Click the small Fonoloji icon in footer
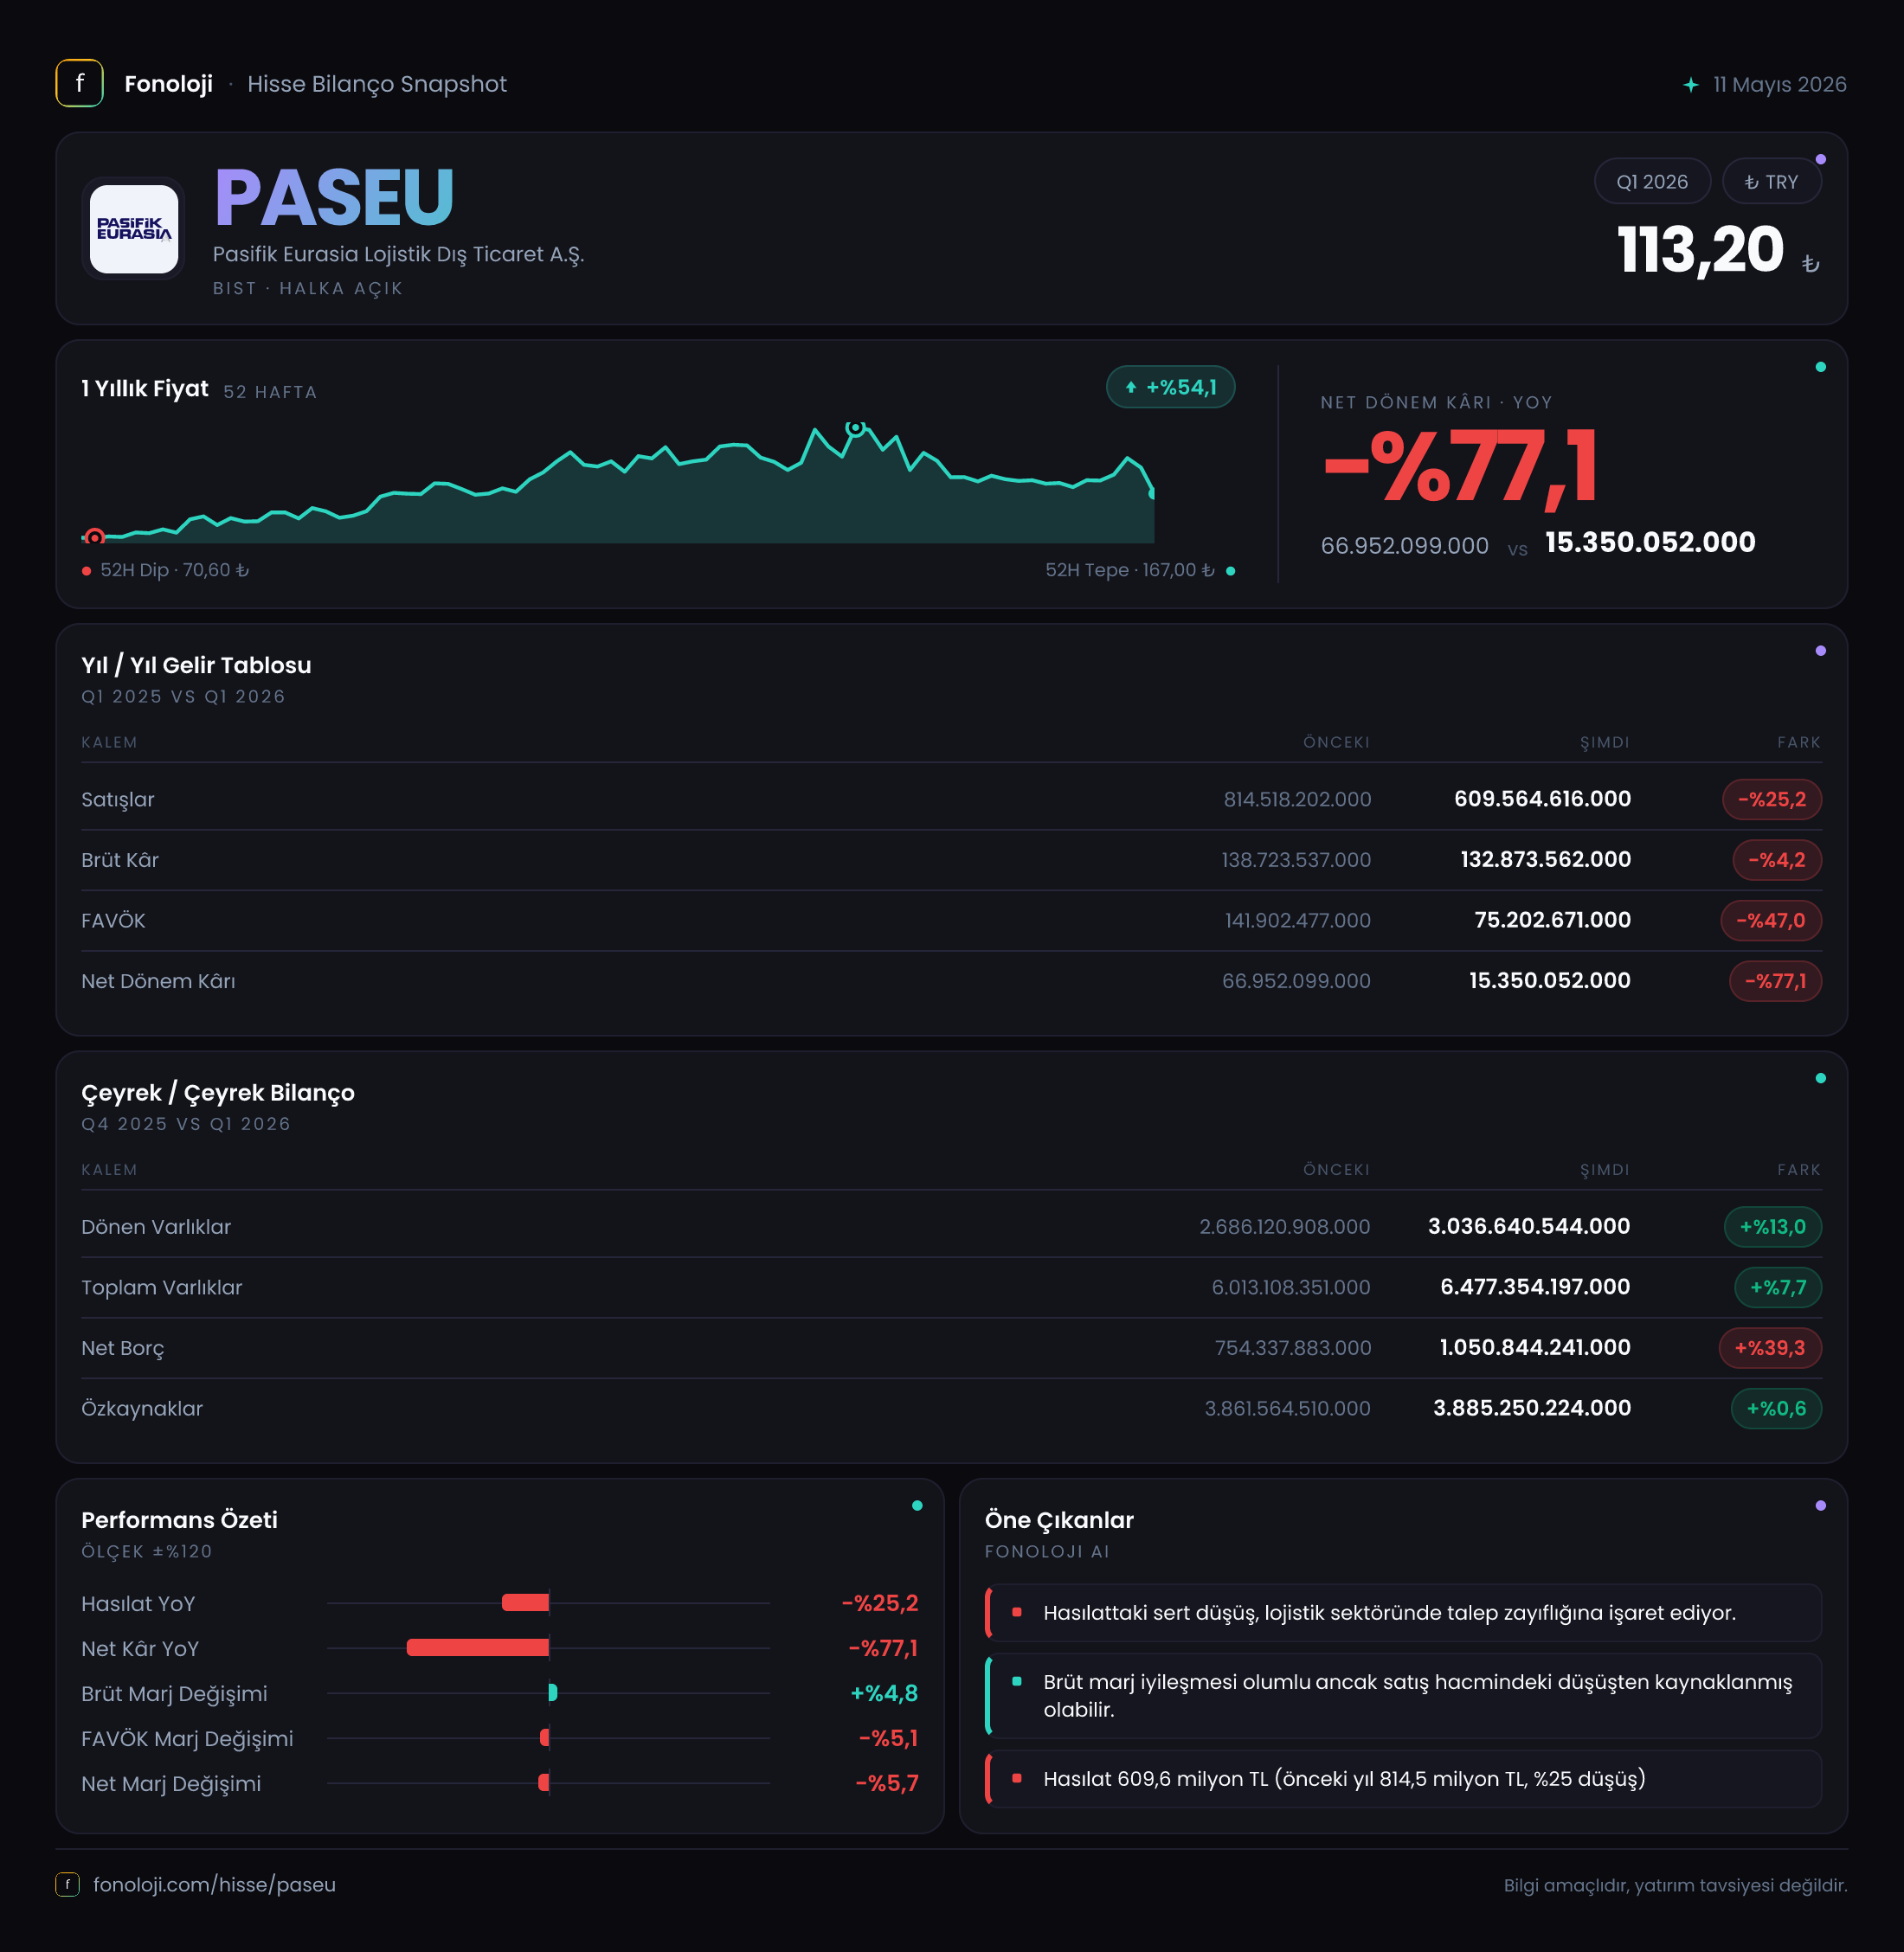1904x1952 pixels. [x=67, y=1884]
